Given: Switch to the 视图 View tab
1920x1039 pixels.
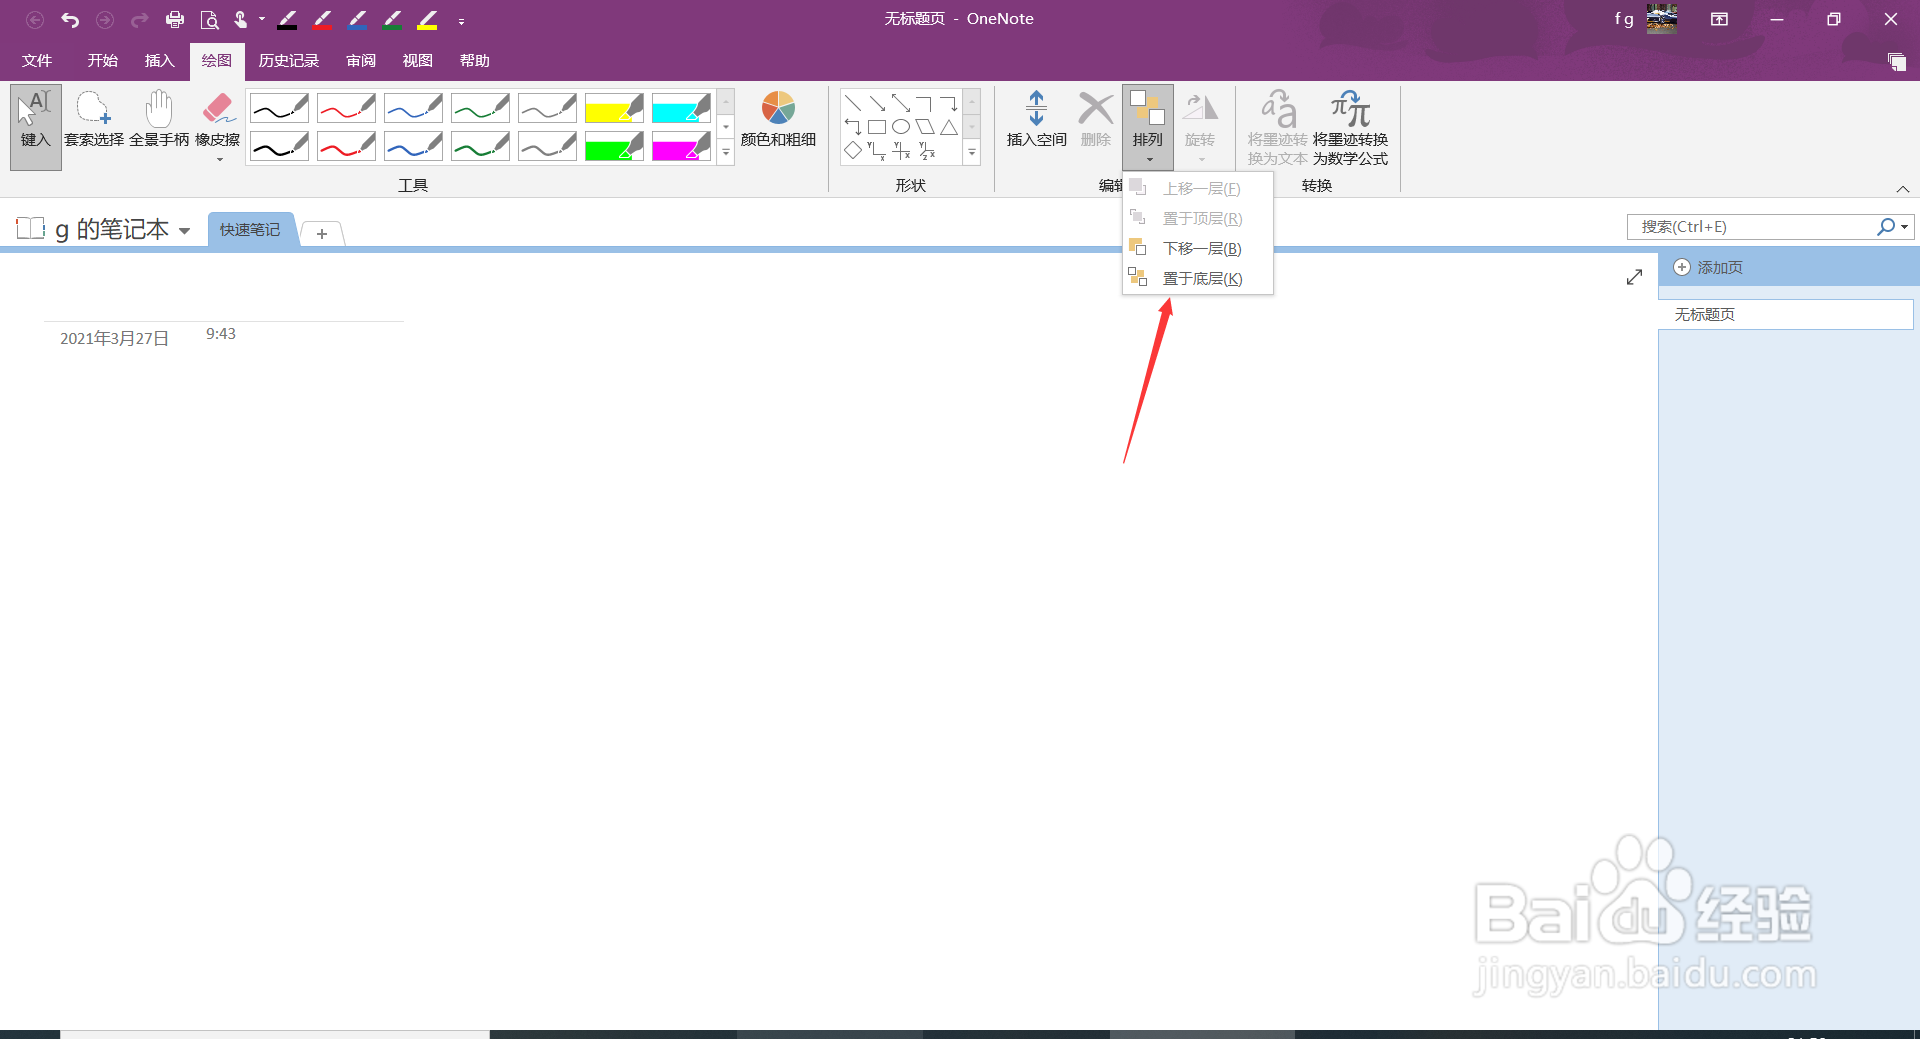Looking at the screenshot, I should click(x=417, y=61).
